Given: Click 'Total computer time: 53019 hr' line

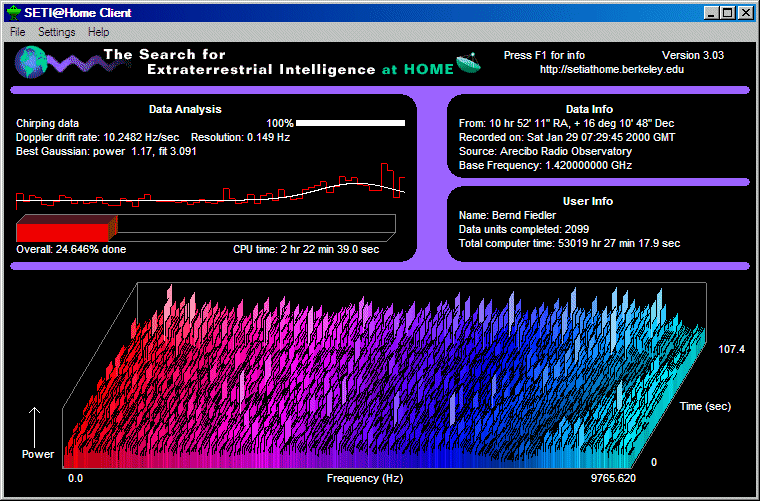Looking at the screenshot, I should point(569,243).
